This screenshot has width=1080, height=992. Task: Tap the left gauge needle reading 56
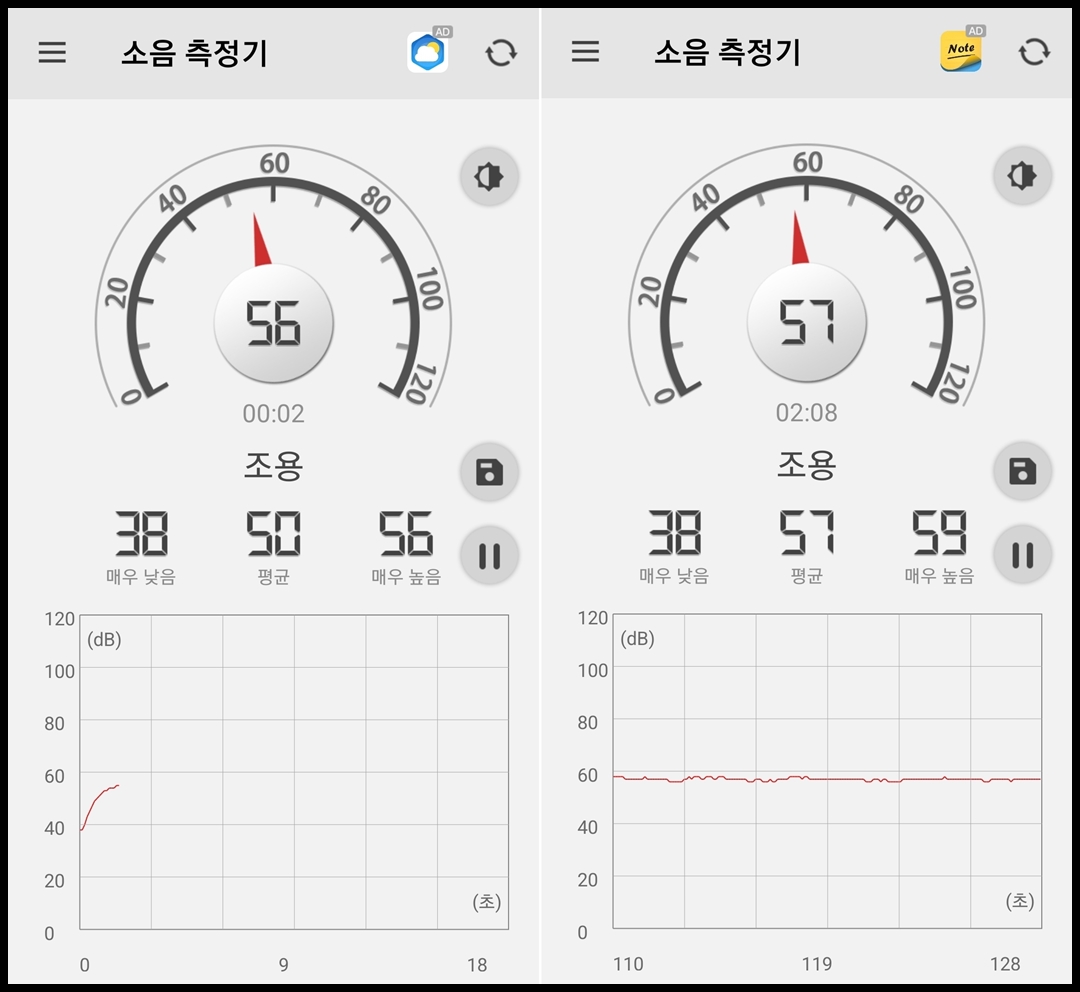(x=272, y=320)
